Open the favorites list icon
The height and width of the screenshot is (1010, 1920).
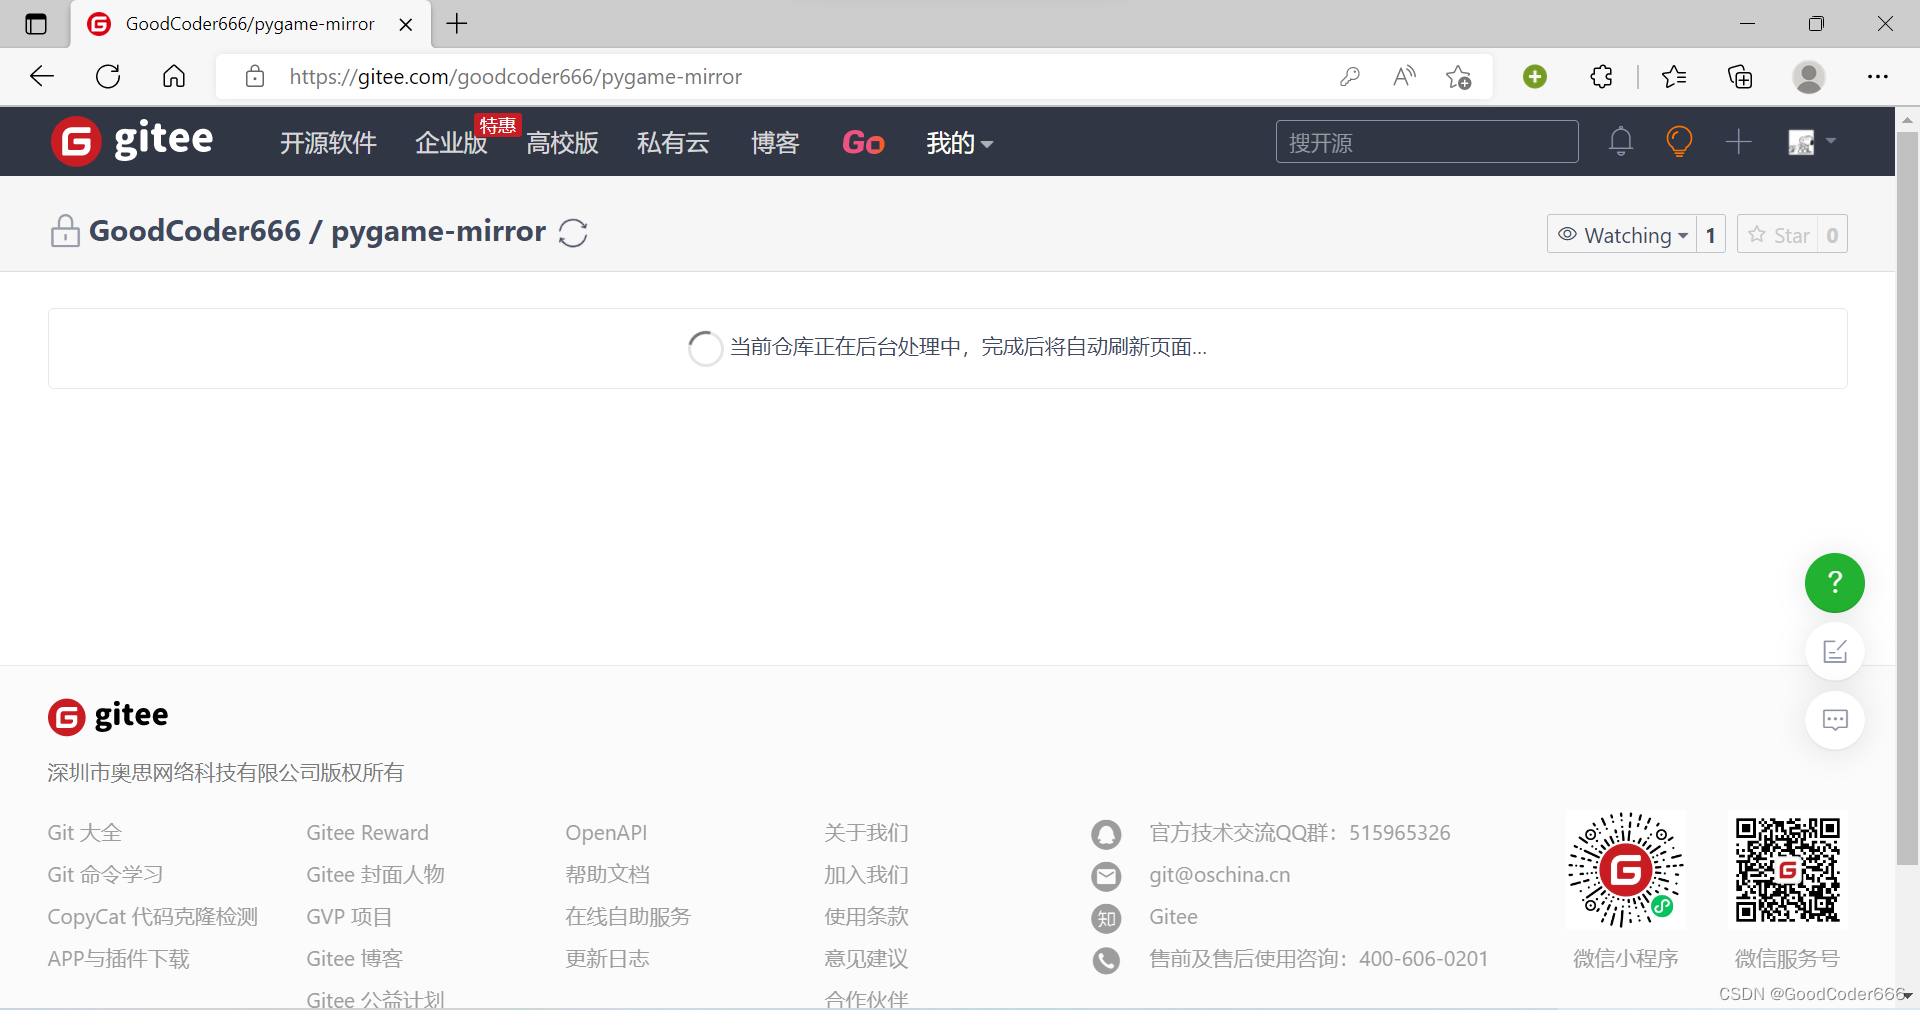[x=1674, y=76]
